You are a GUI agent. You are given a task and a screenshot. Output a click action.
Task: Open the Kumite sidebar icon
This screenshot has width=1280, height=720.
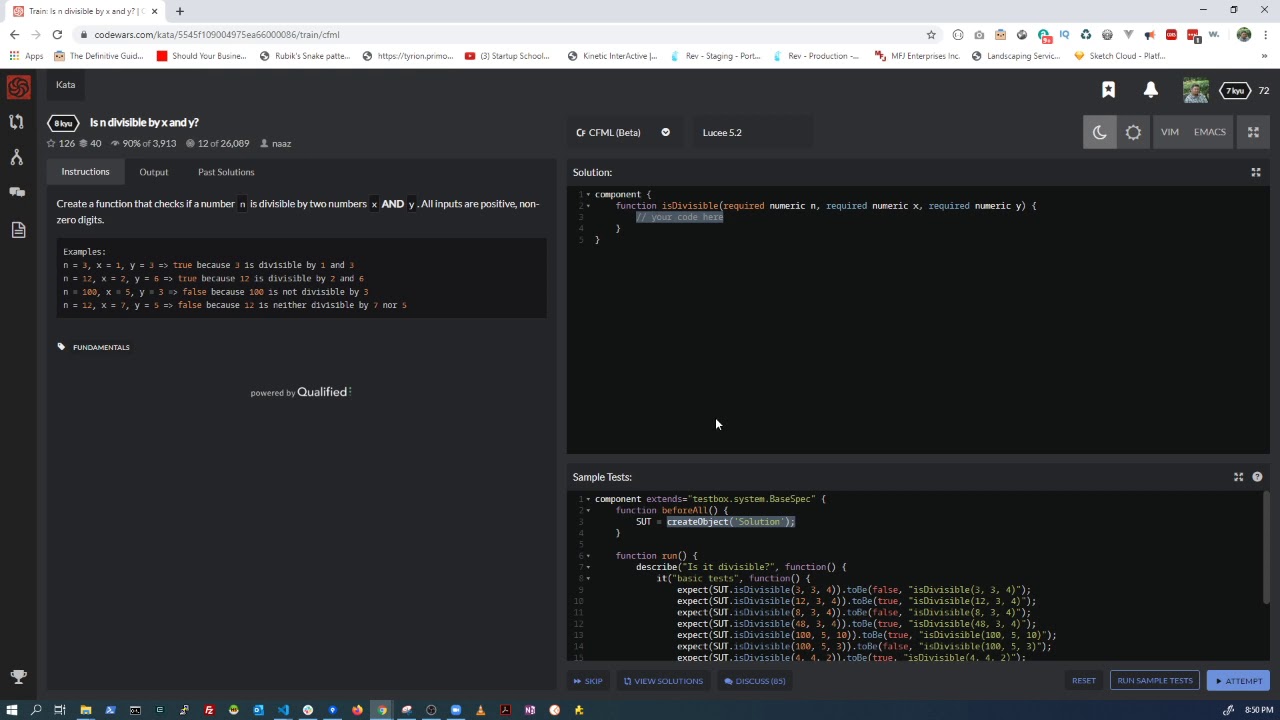[x=17, y=157]
